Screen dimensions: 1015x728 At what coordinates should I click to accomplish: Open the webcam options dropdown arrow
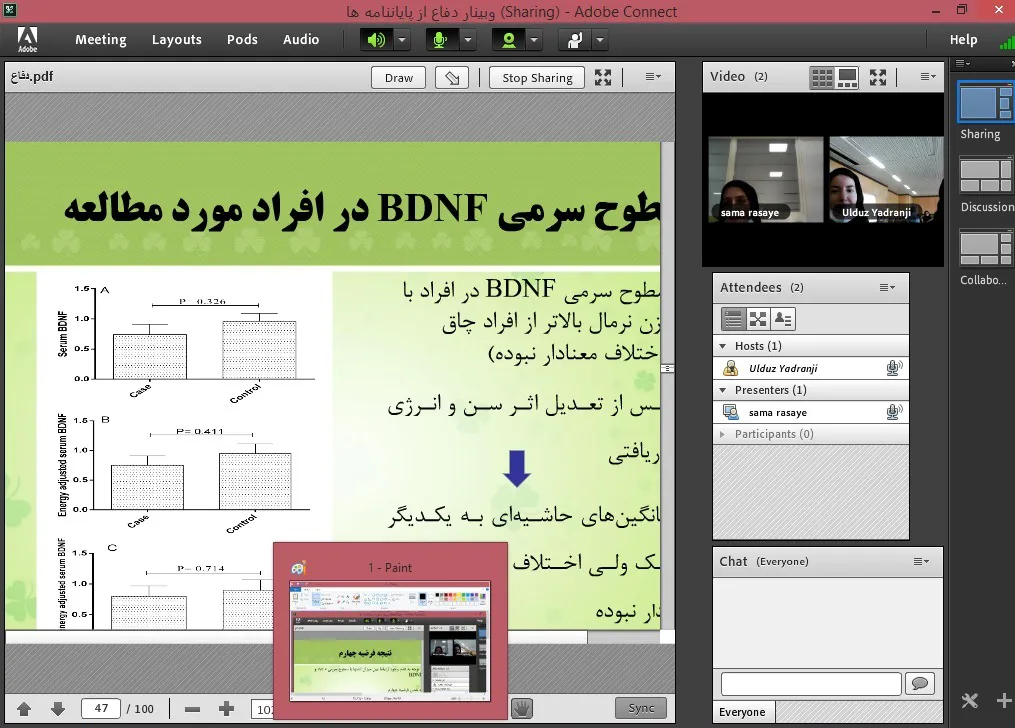(x=534, y=40)
